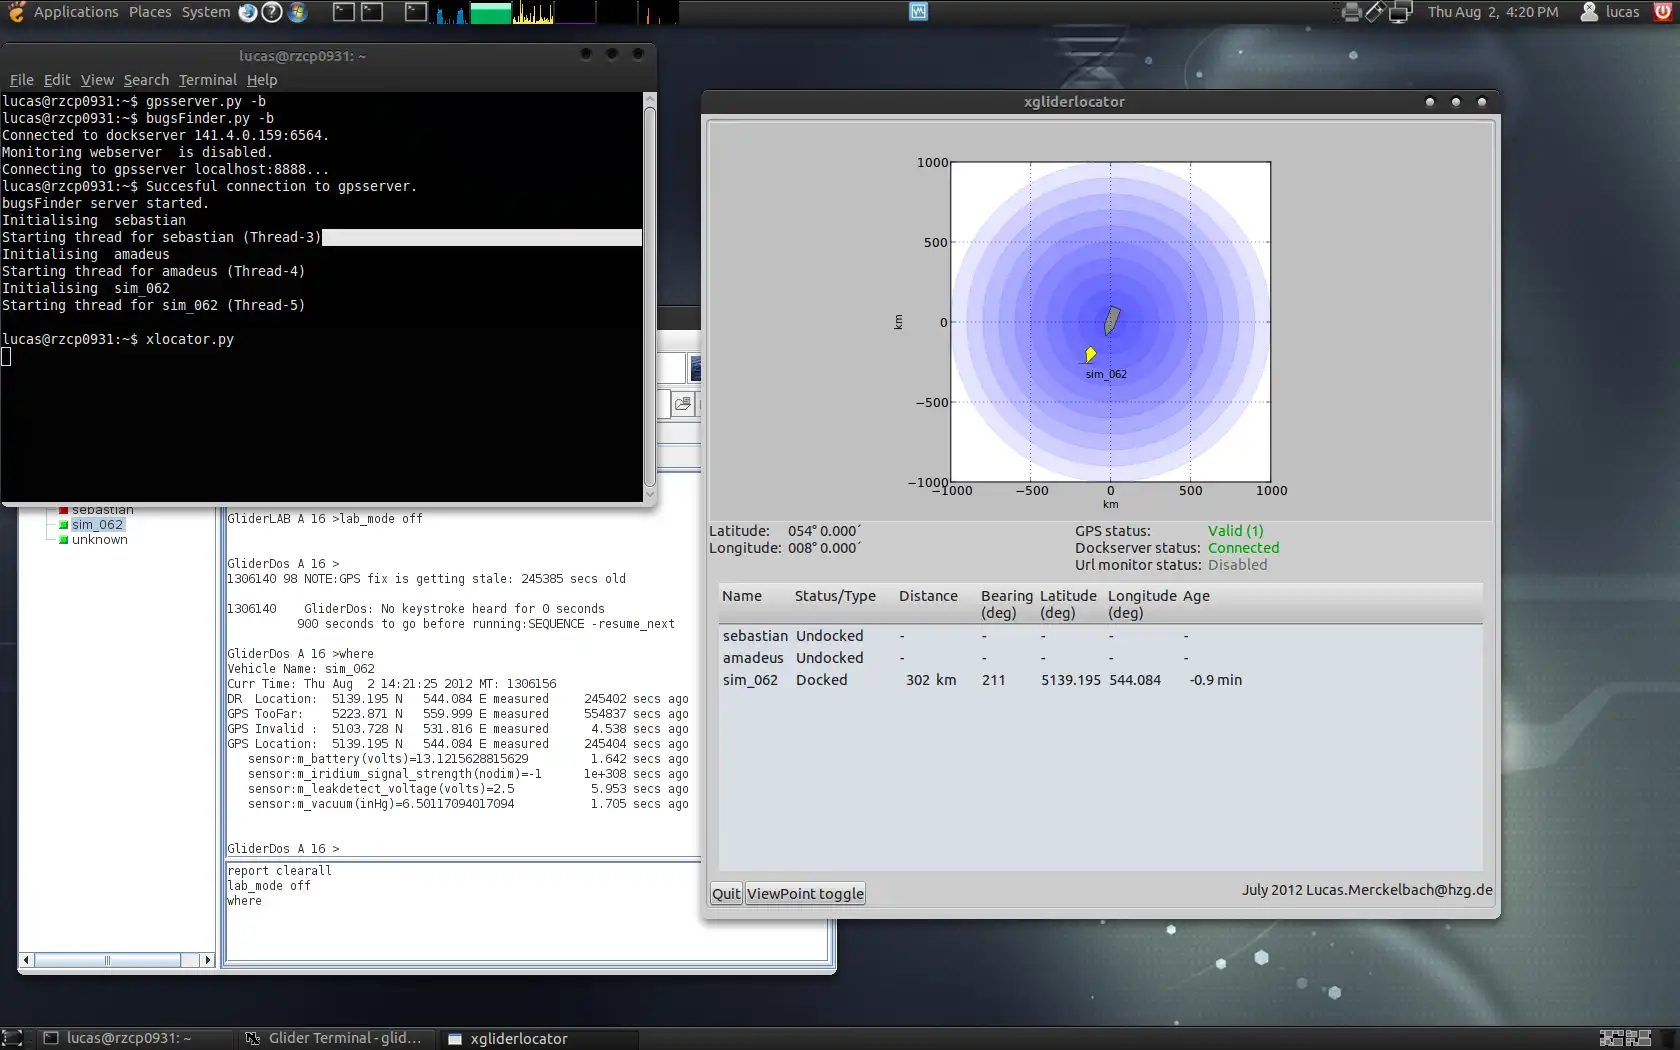Open the Terminal menu in terminal window
This screenshot has height=1050, width=1680.
click(x=207, y=80)
